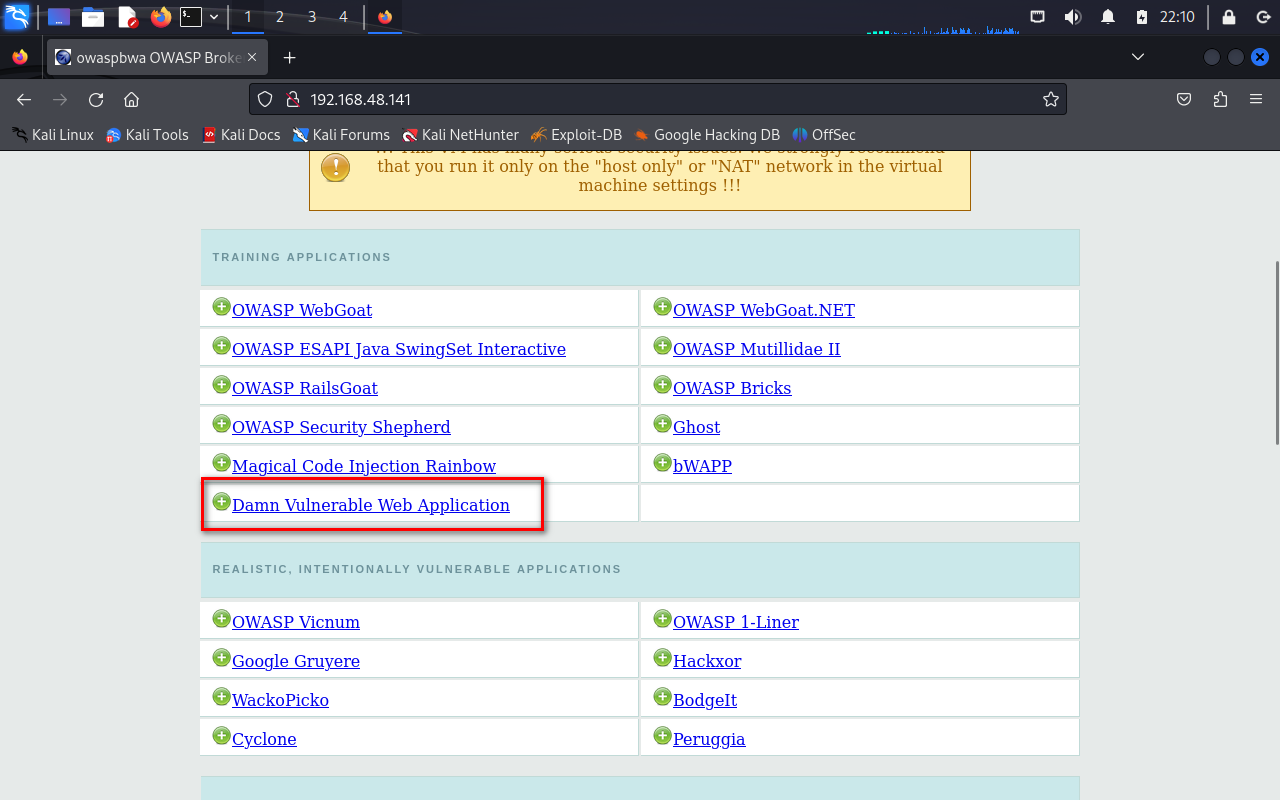Open the OWASP Vicnum link
The height and width of the screenshot is (800, 1280).
(296, 622)
